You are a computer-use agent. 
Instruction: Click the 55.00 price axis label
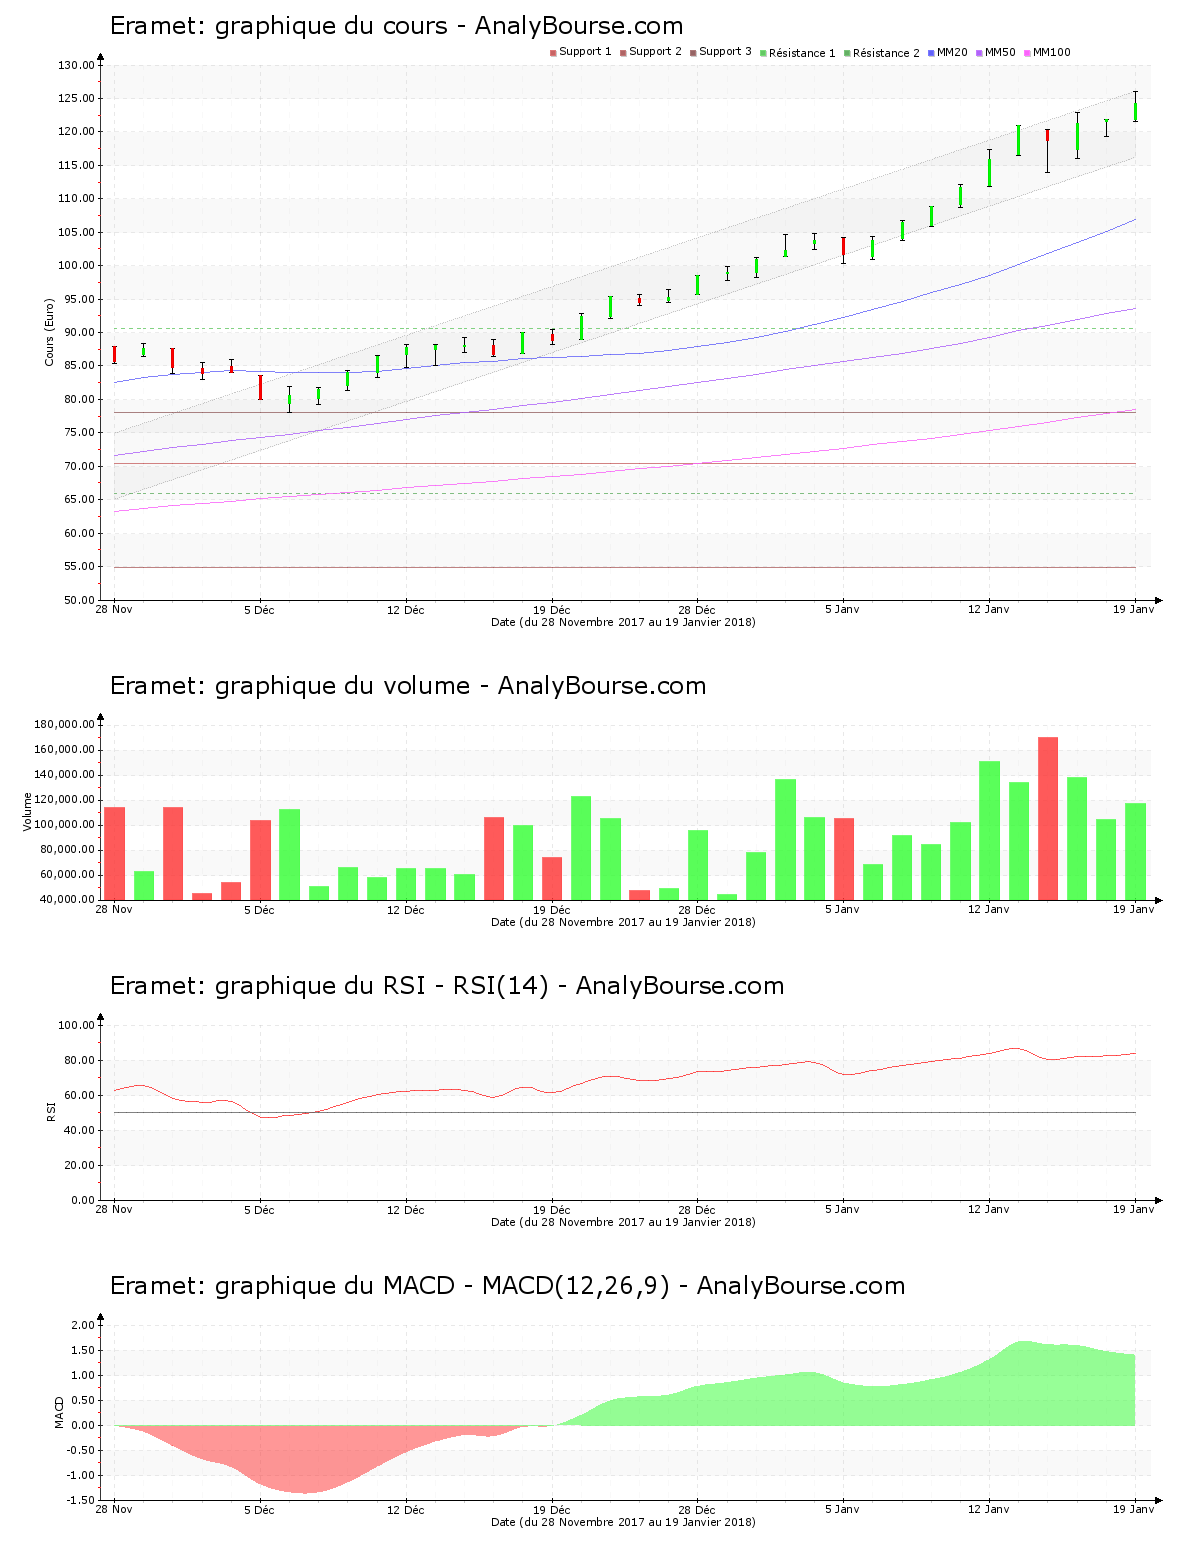pyautogui.click(x=79, y=566)
